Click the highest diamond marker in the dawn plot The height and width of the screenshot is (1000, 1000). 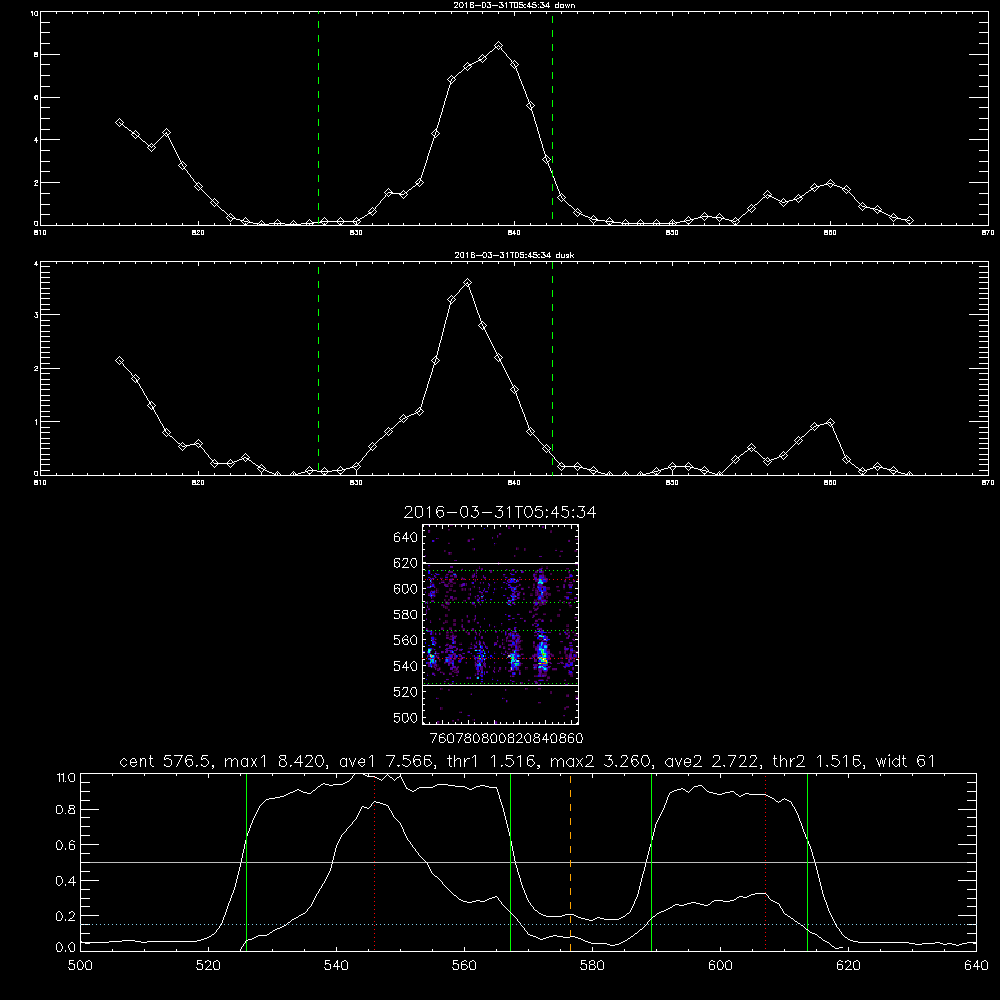tap(499, 46)
